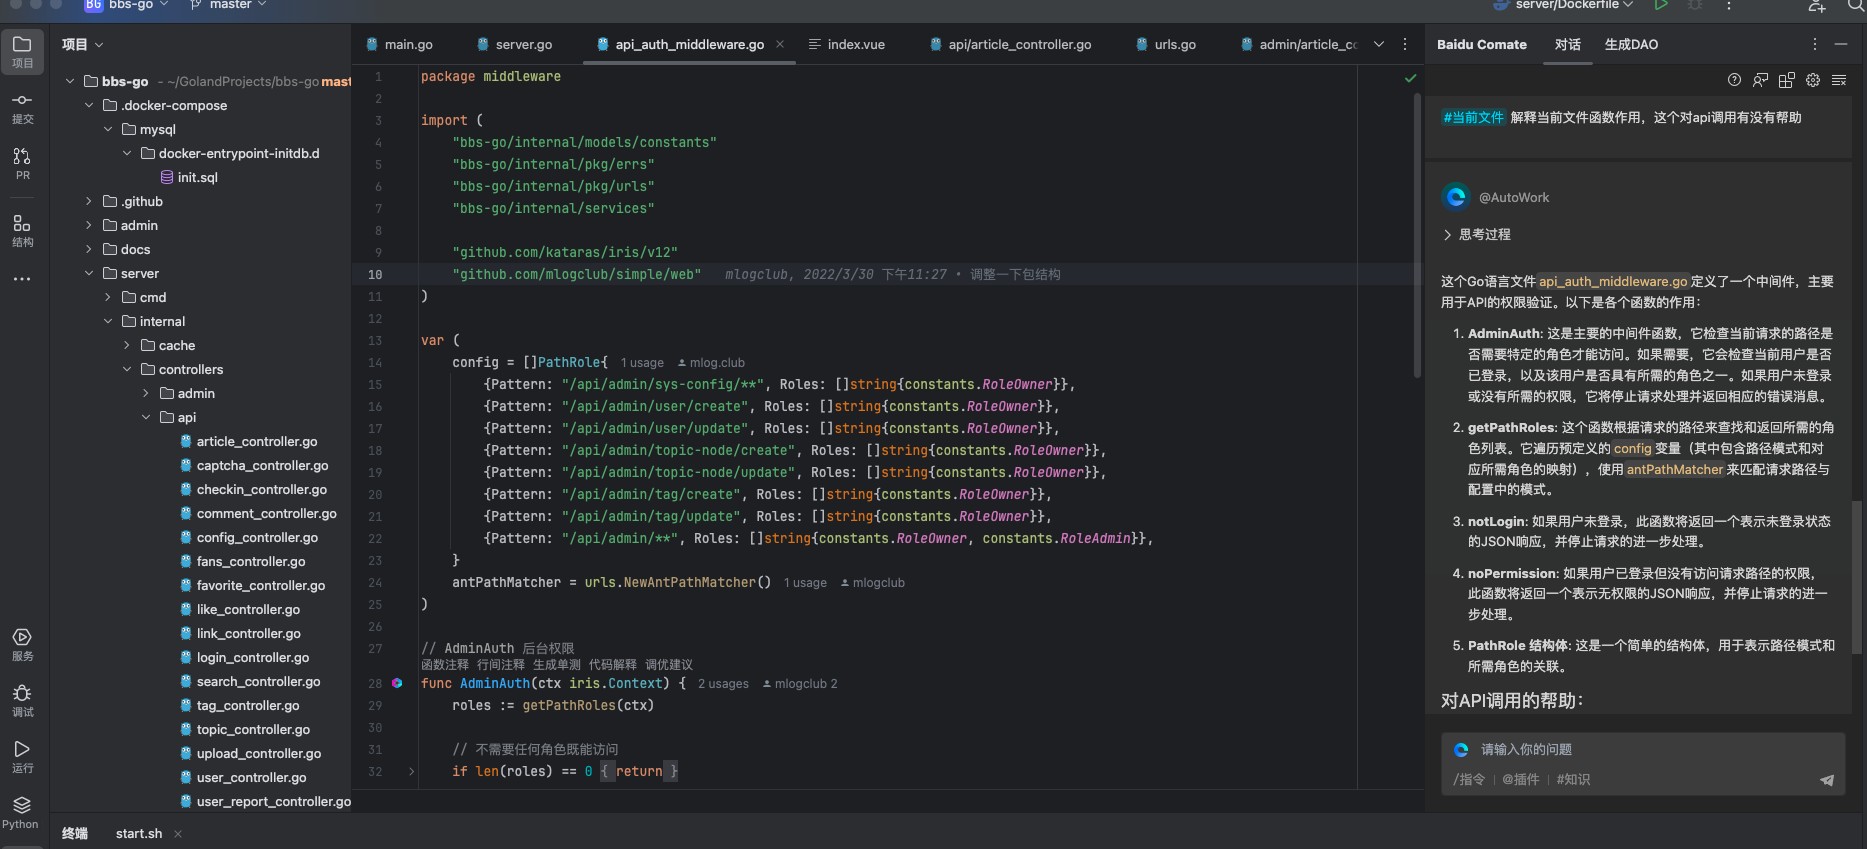Collapse the bbs-go root folder
The image size is (1867, 849).
(69, 81)
